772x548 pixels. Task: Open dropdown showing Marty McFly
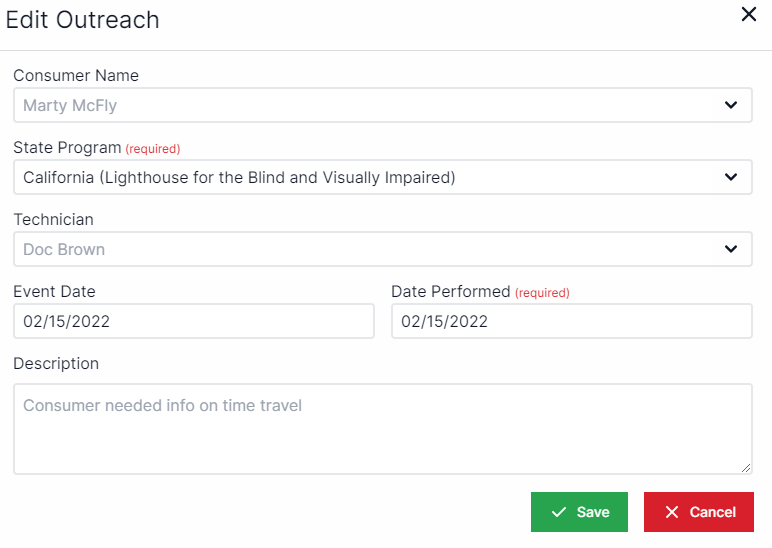[370, 105]
